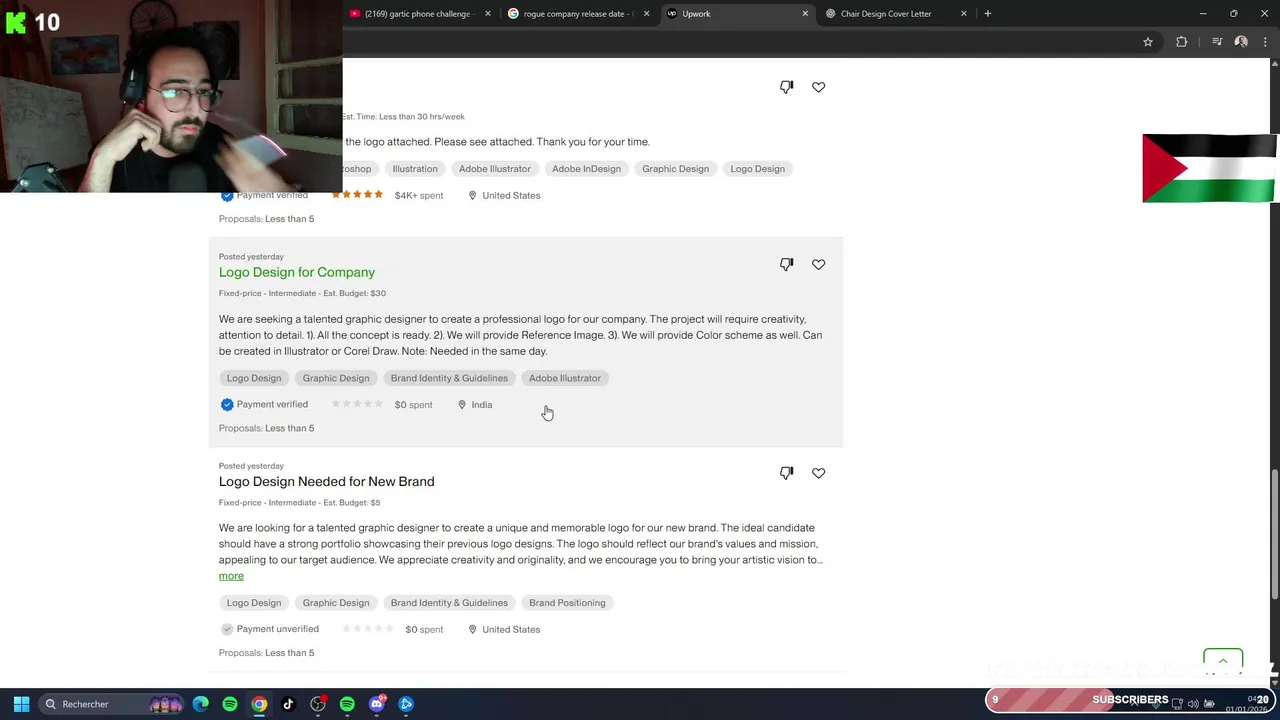Open Spotify icon between Edge and Chrome
Image resolution: width=1280 pixels, height=720 pixels.
230,704
